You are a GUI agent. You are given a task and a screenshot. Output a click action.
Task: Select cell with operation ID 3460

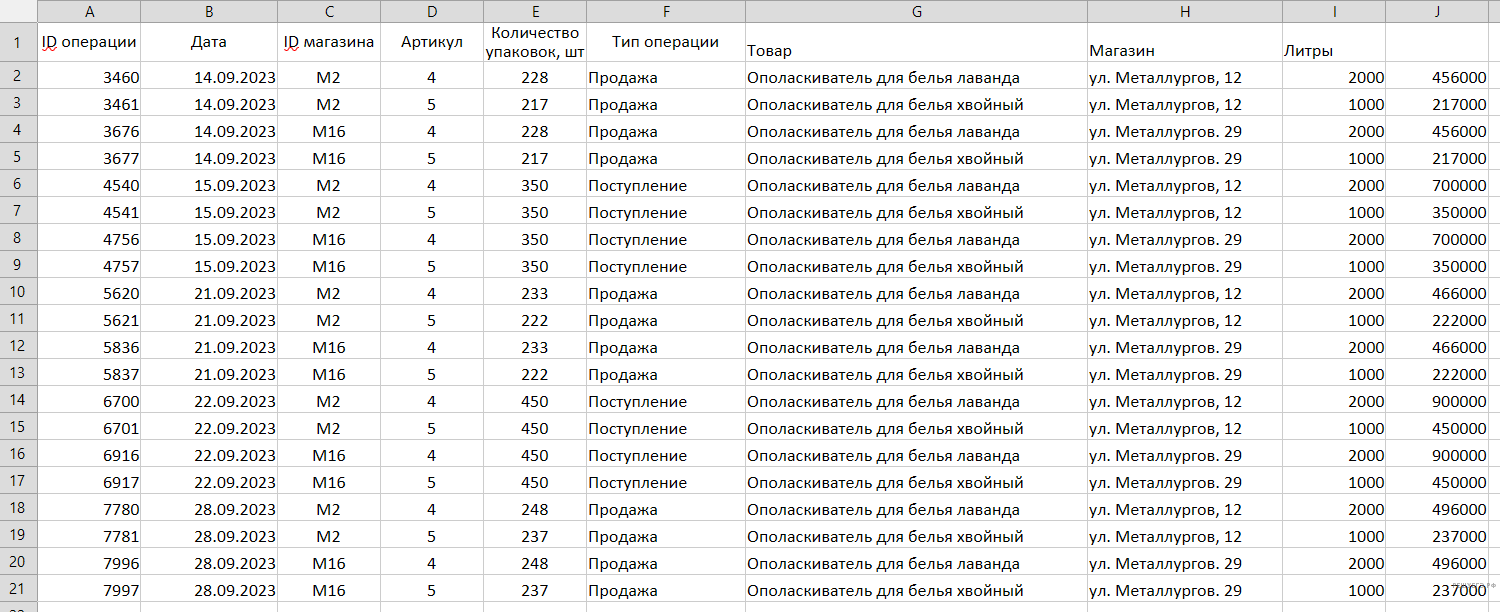(90, 78)
